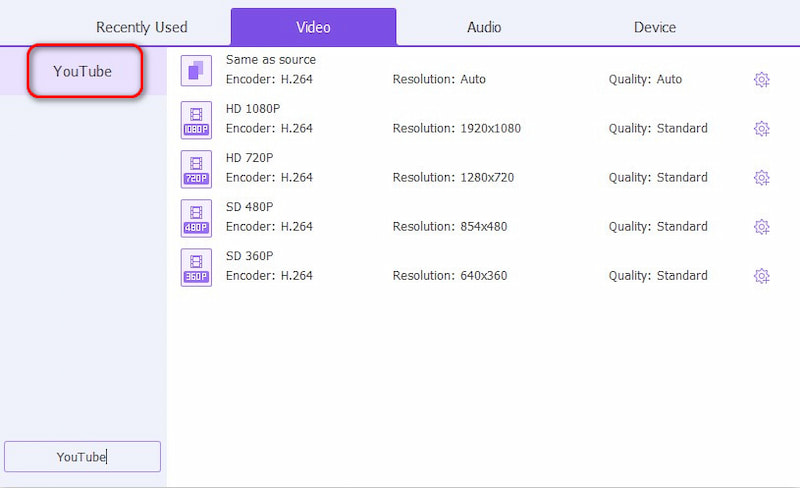The height and width of the screenshot is (488, 800).
Task: Click Quality: Auto text
Action: tap(645, 79)
